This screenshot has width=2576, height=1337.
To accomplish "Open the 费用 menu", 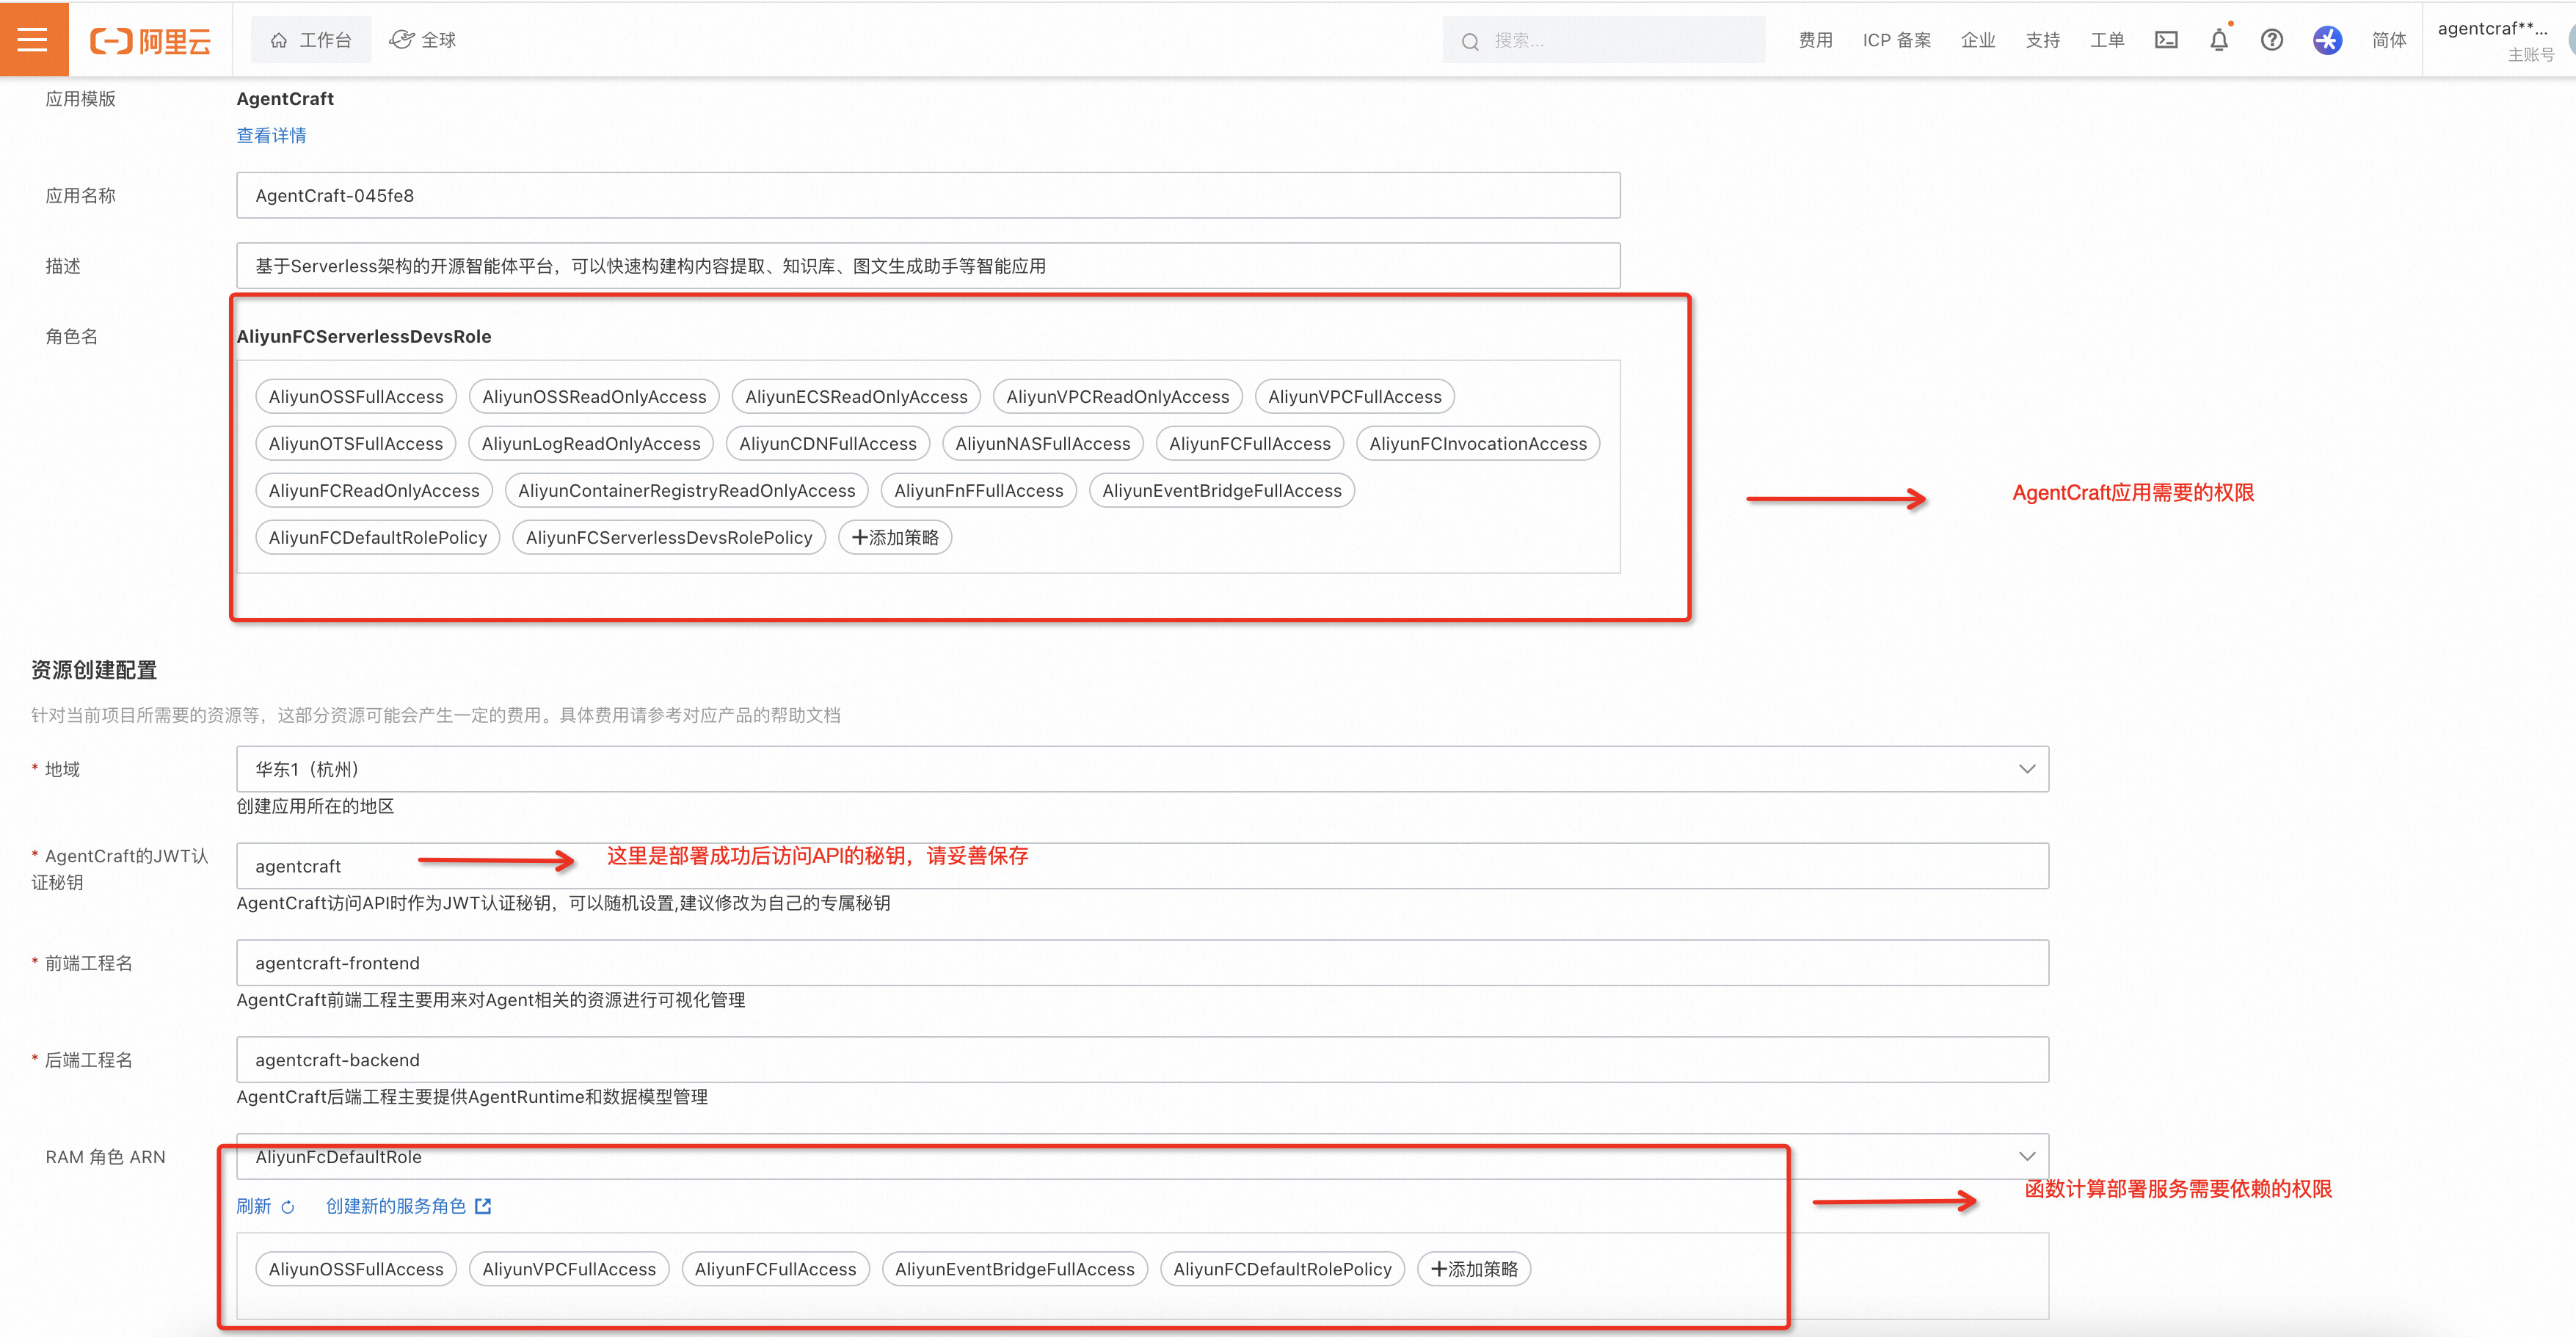I will [1815, 40].
